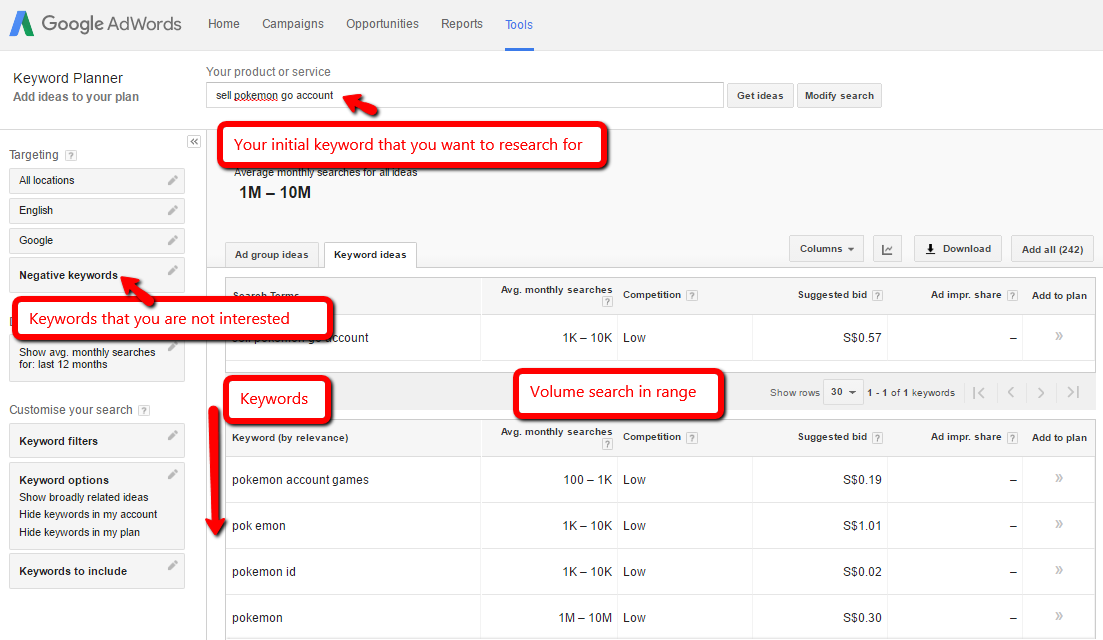
Task: Go to first page of keywords
Action: point(978,392)
